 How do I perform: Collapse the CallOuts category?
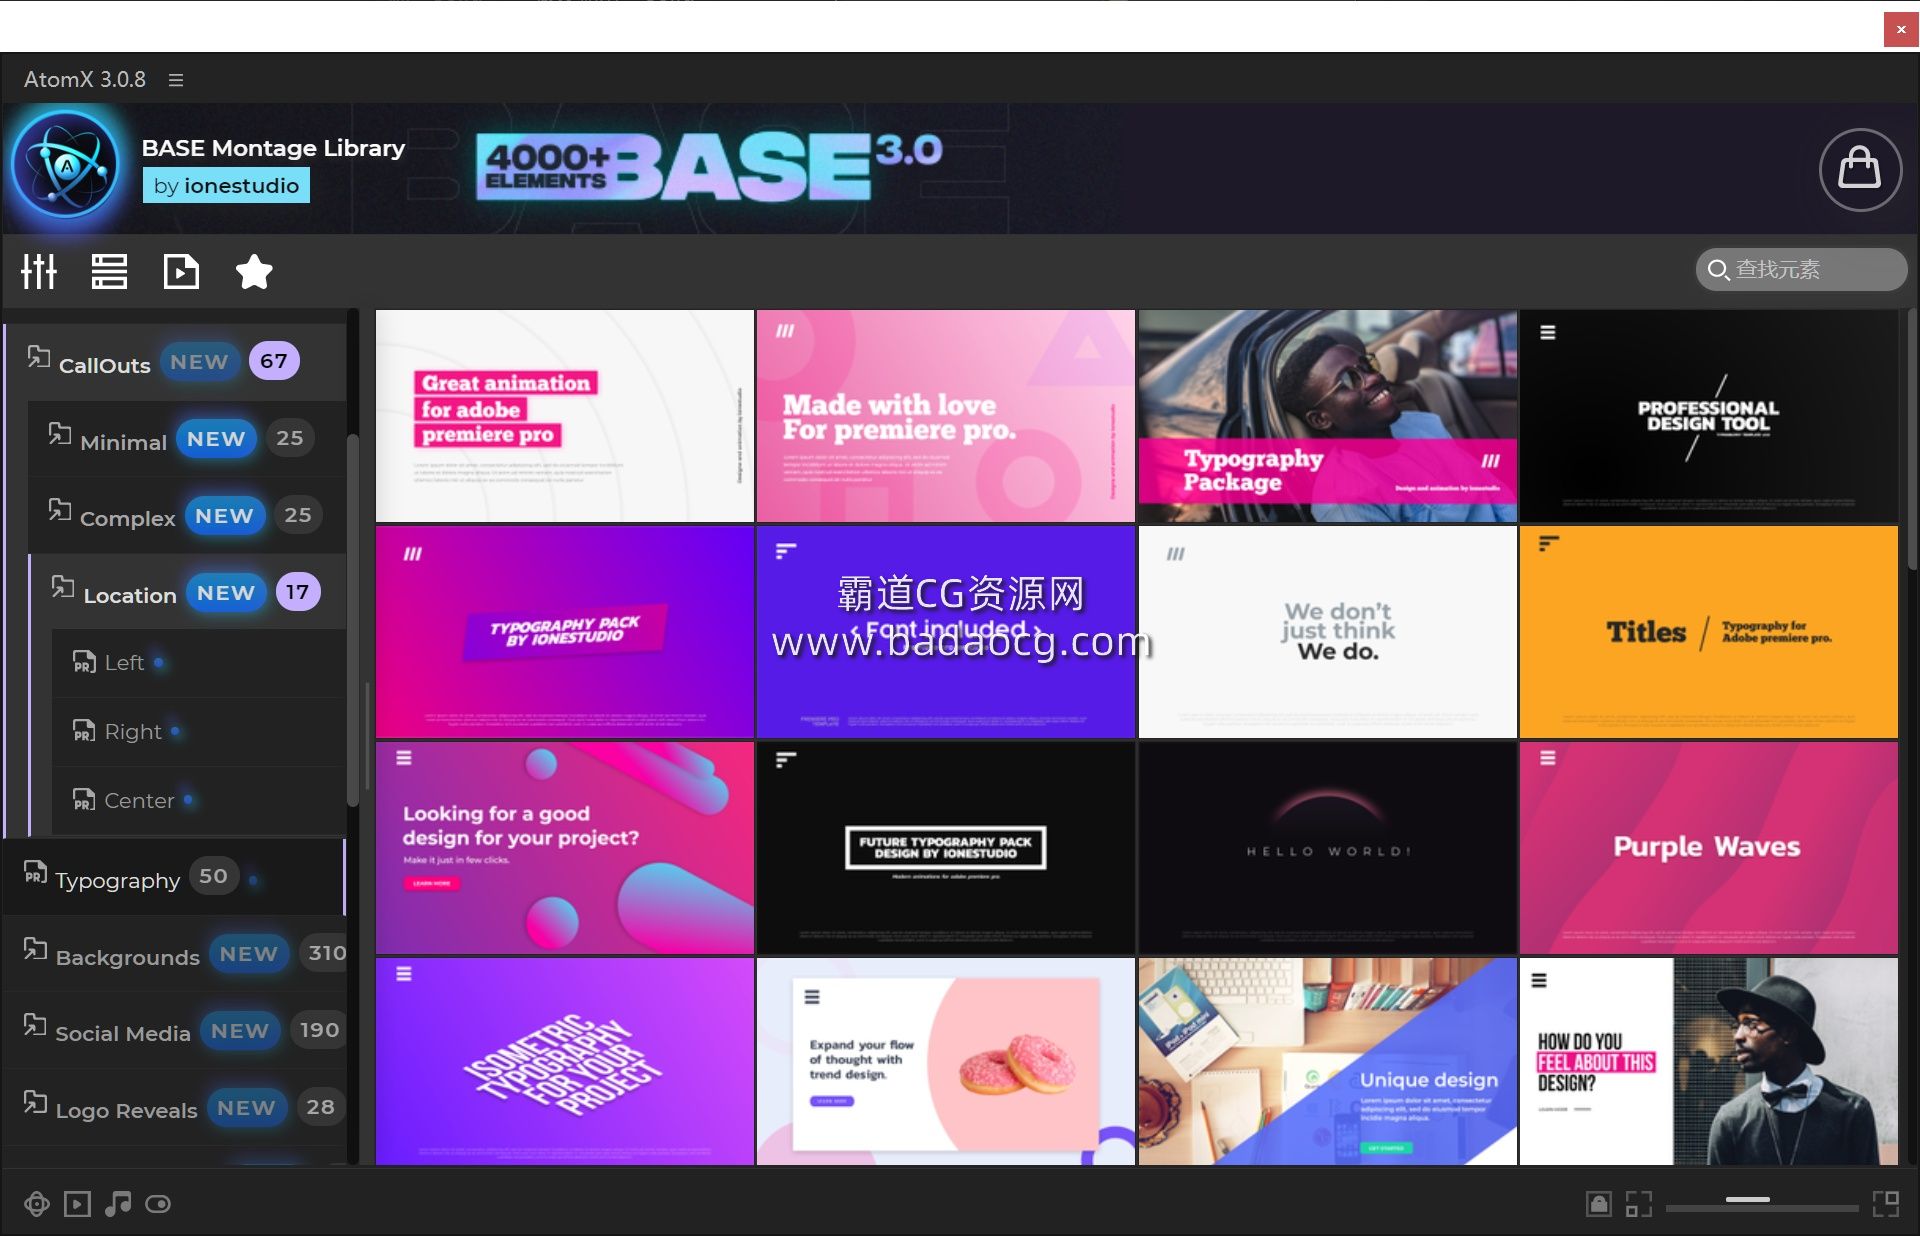coord(176,362)
